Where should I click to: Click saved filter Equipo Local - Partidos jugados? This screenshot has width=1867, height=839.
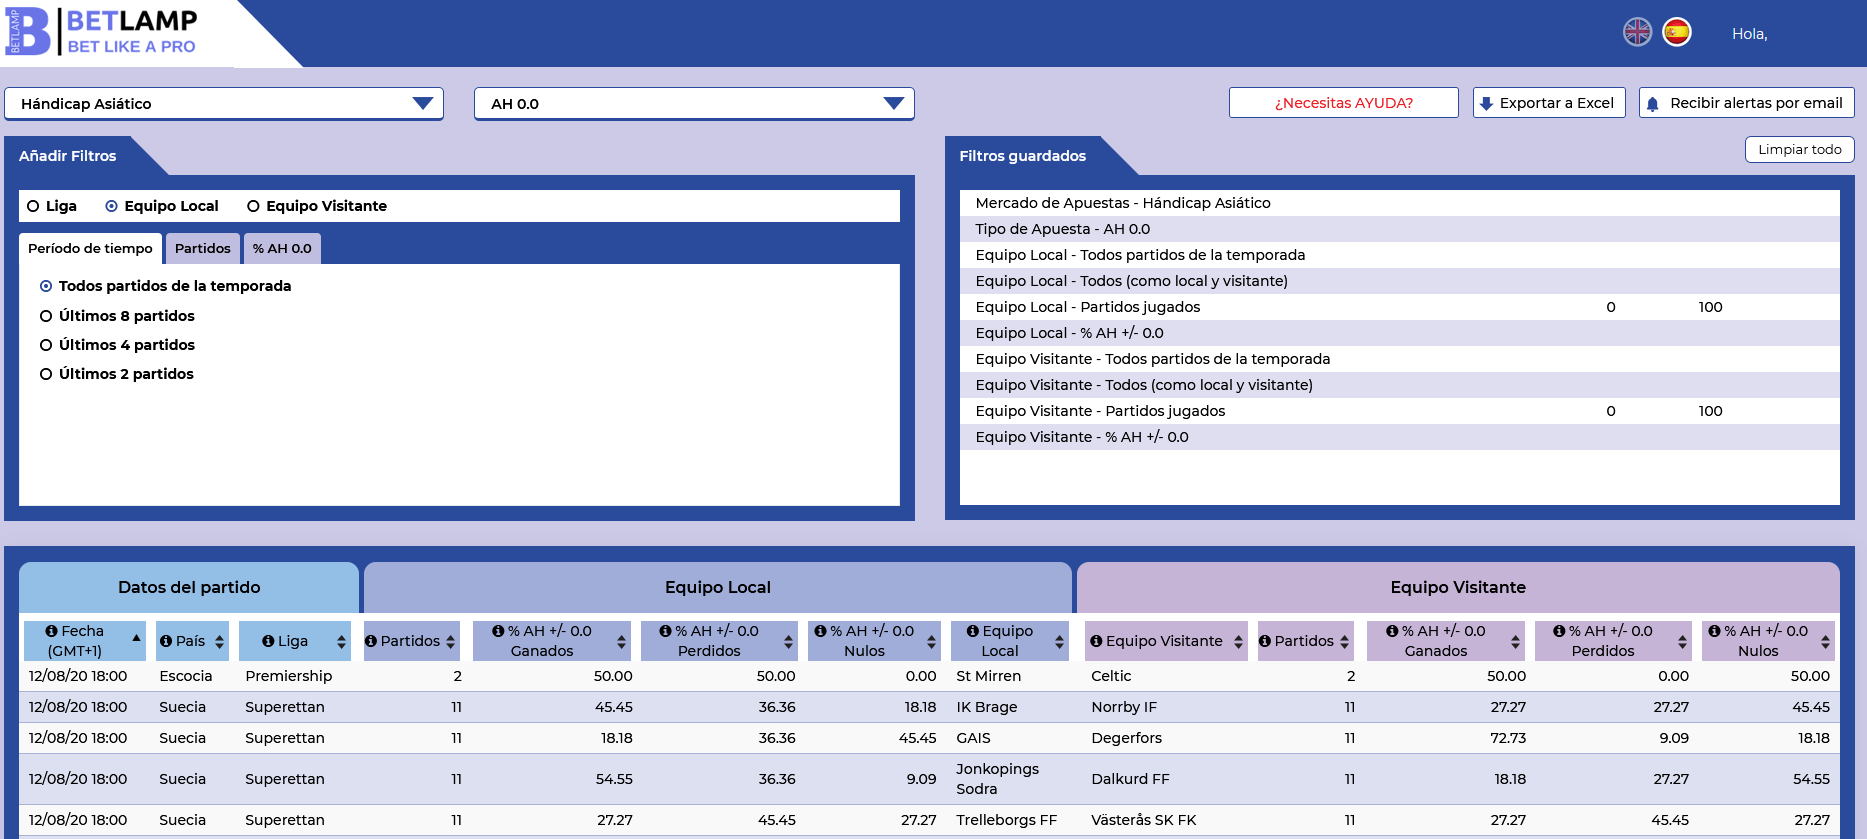pyautogui.click(x=1400, y=307)
